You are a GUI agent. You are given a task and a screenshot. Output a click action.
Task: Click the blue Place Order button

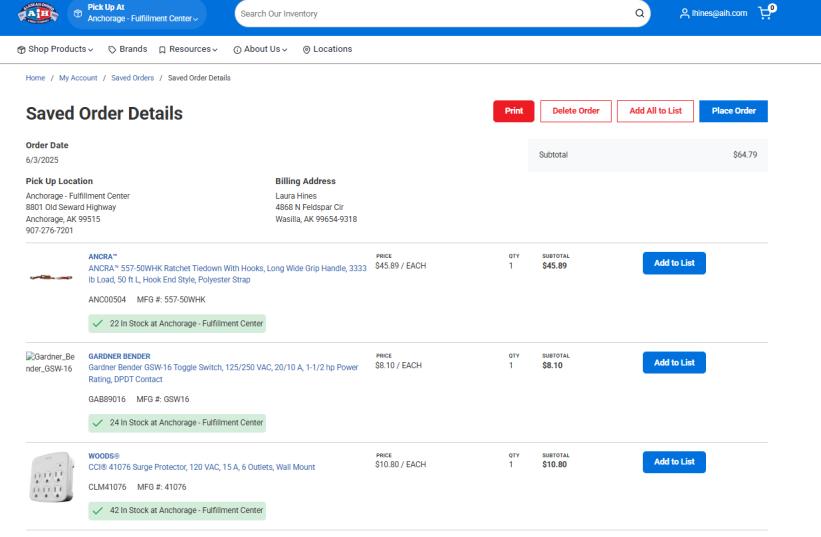point(733,111)
